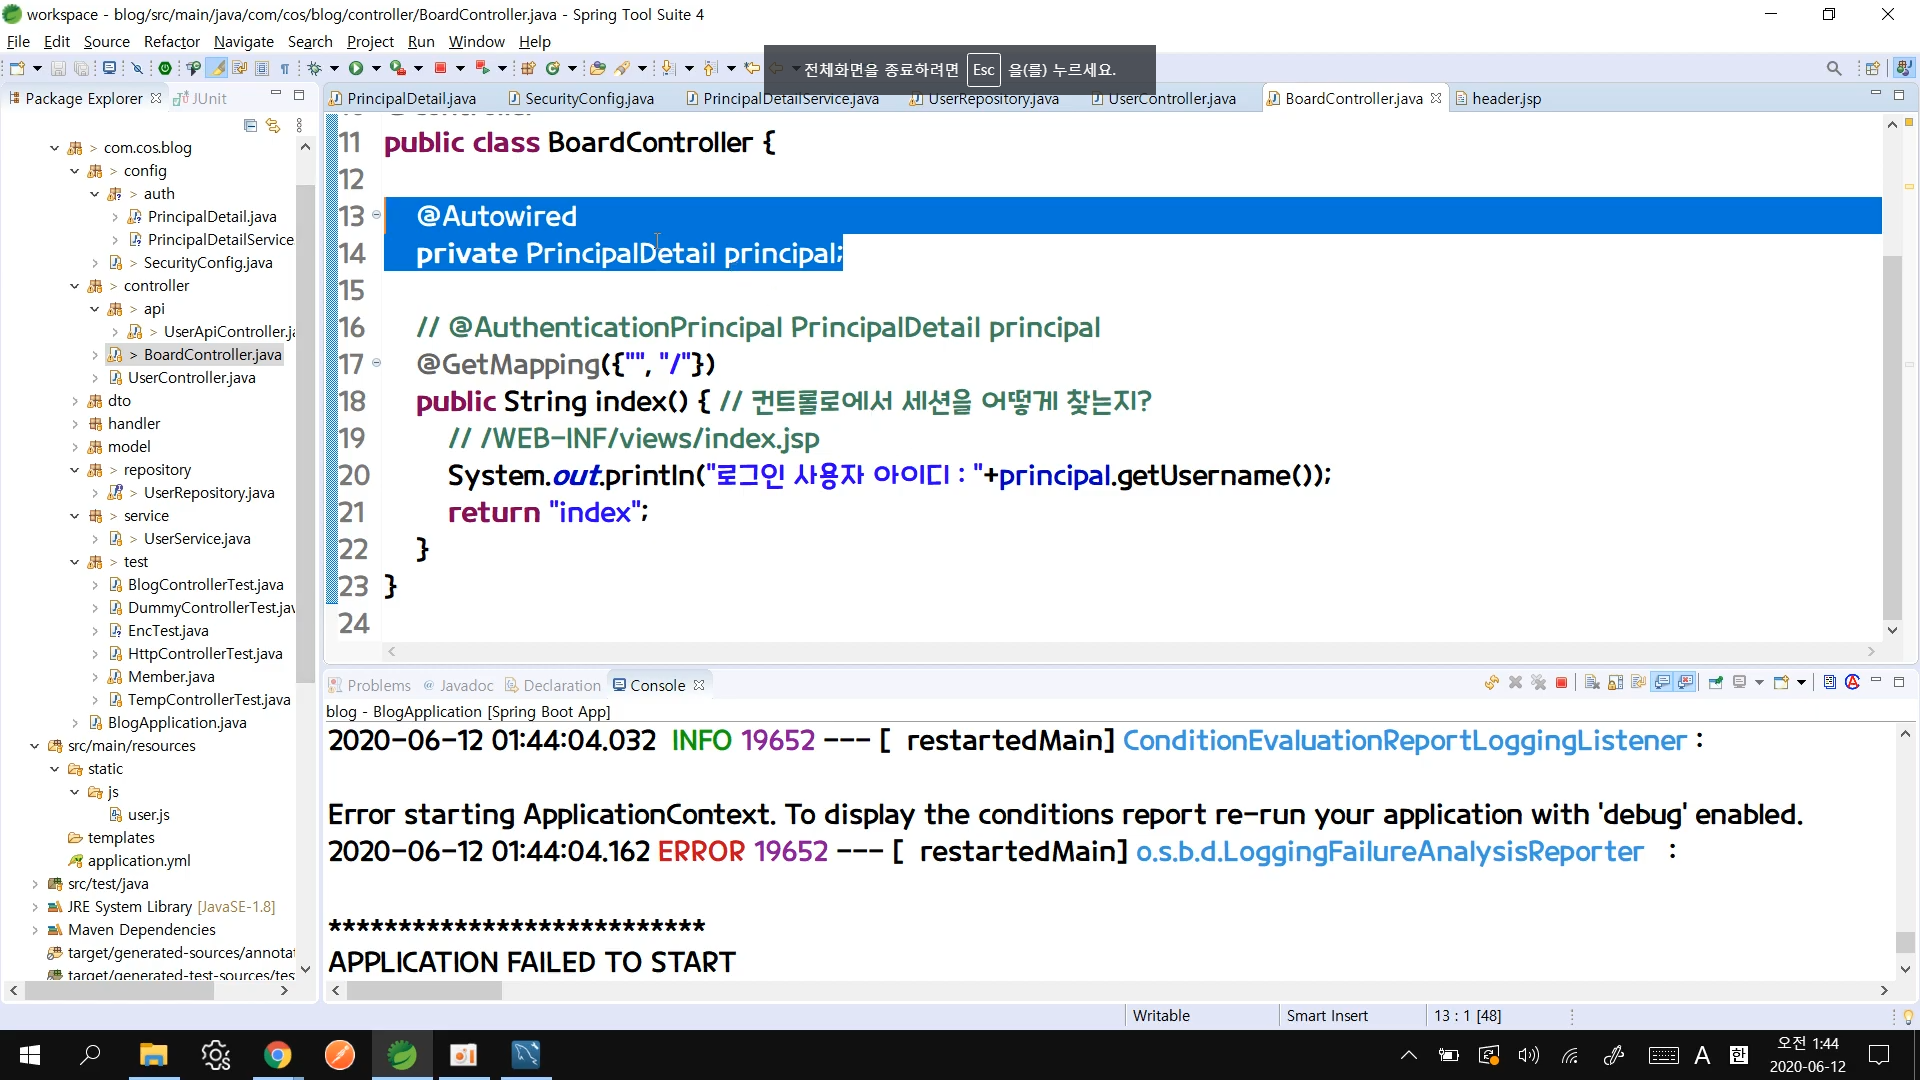This screenshot has width=1920, height=1080.
Task: Click the Debug bug icon in toolbar
Action: (314, 68)
